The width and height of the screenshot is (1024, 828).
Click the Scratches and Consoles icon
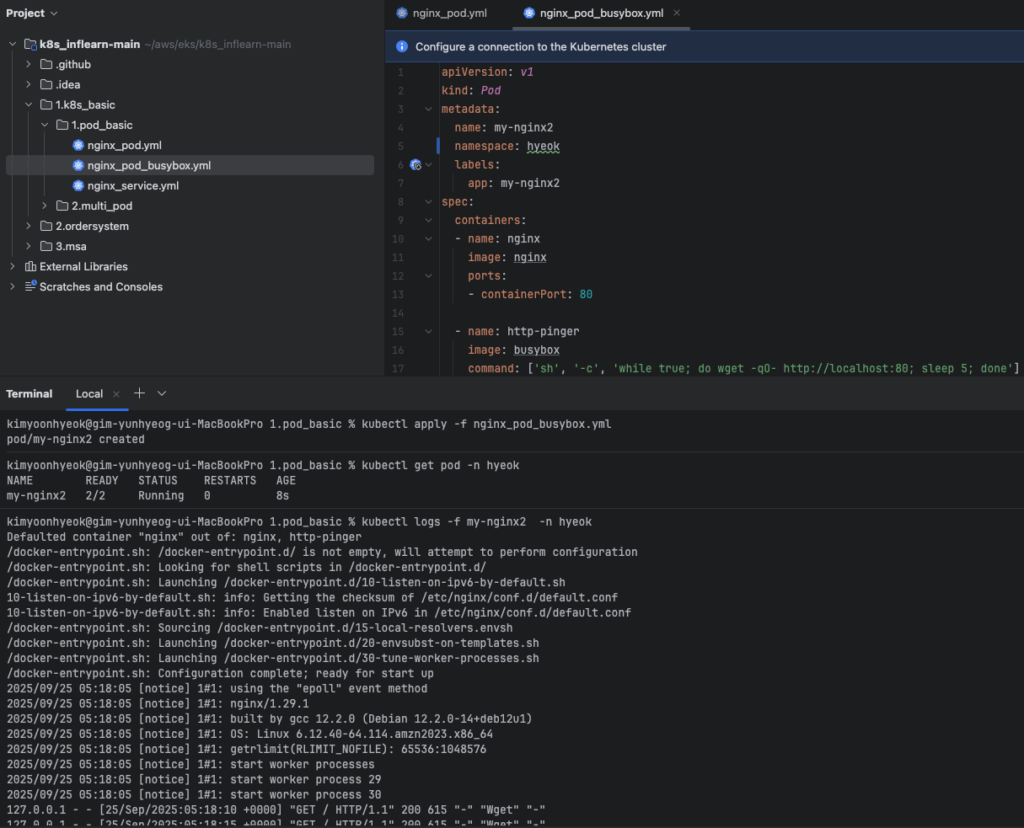[x=29, y=287]
